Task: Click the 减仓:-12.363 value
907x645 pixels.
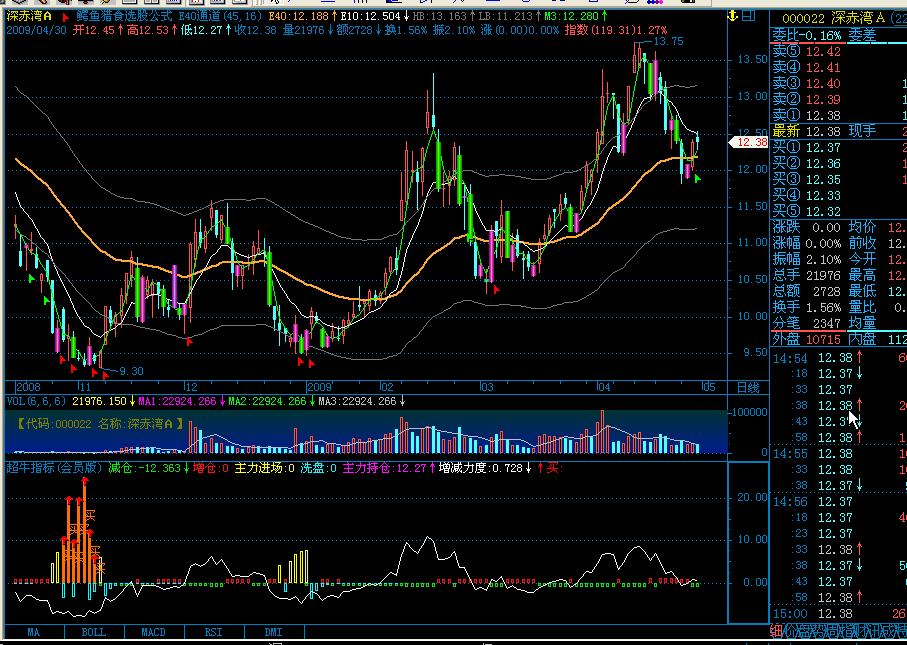Action: pos(148,467)
